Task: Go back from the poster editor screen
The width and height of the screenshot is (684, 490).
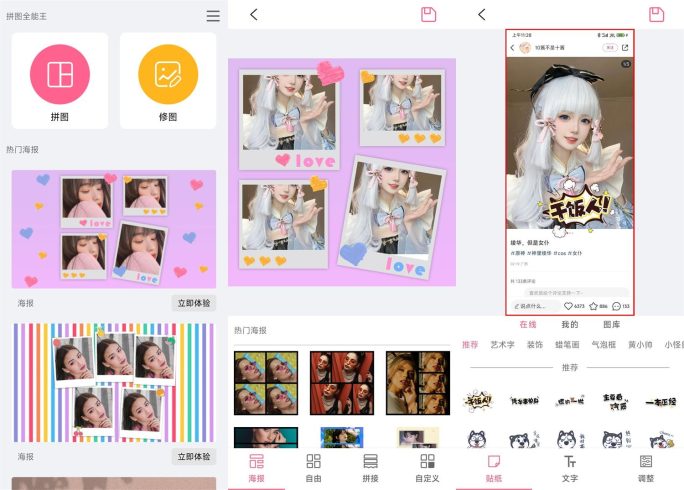Action: click(254, 15)
